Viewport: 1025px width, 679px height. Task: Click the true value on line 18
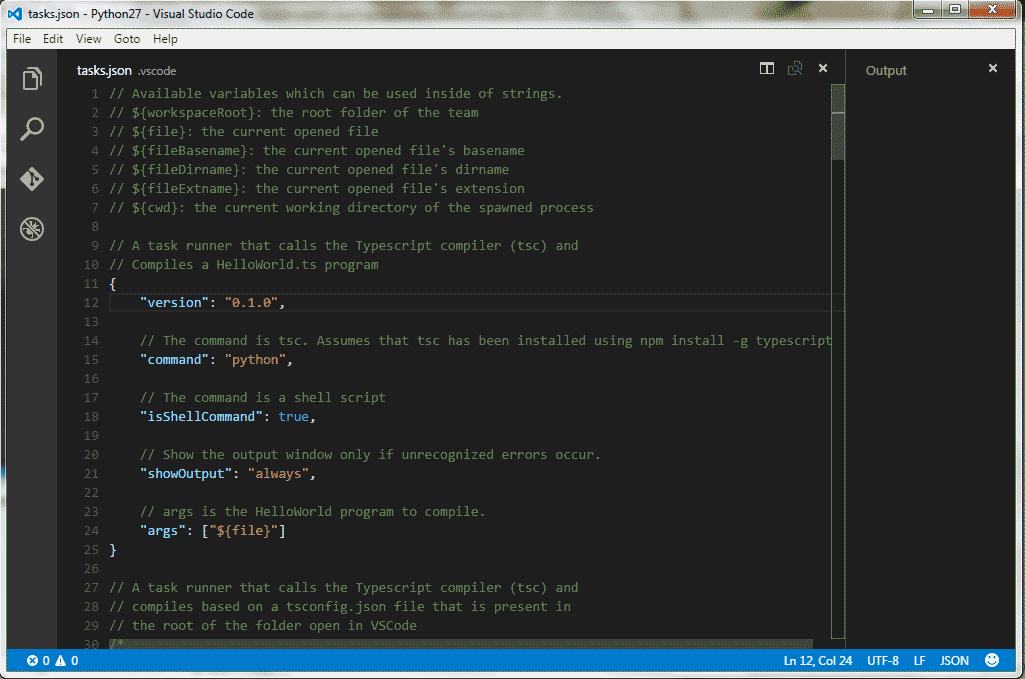click(x=294, y=416)
